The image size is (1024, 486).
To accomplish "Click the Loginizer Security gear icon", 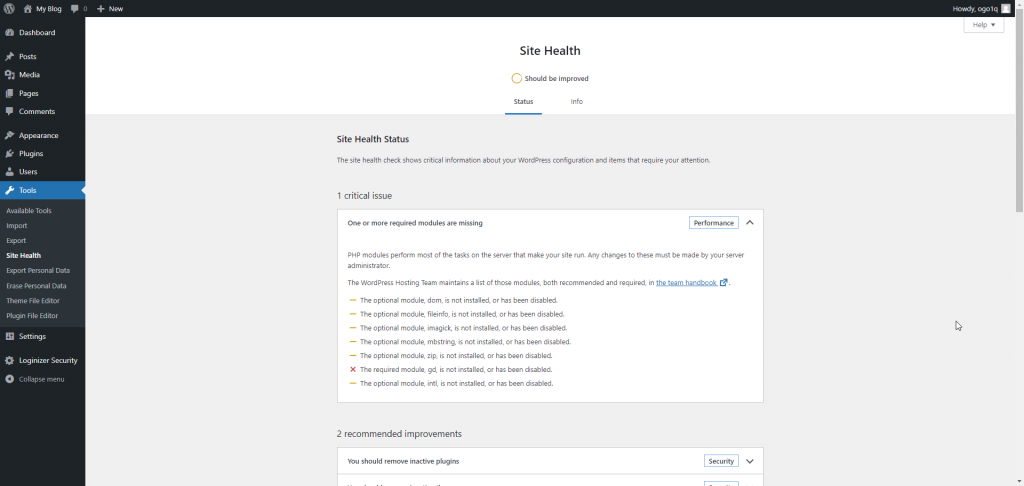I will point(10,361).
